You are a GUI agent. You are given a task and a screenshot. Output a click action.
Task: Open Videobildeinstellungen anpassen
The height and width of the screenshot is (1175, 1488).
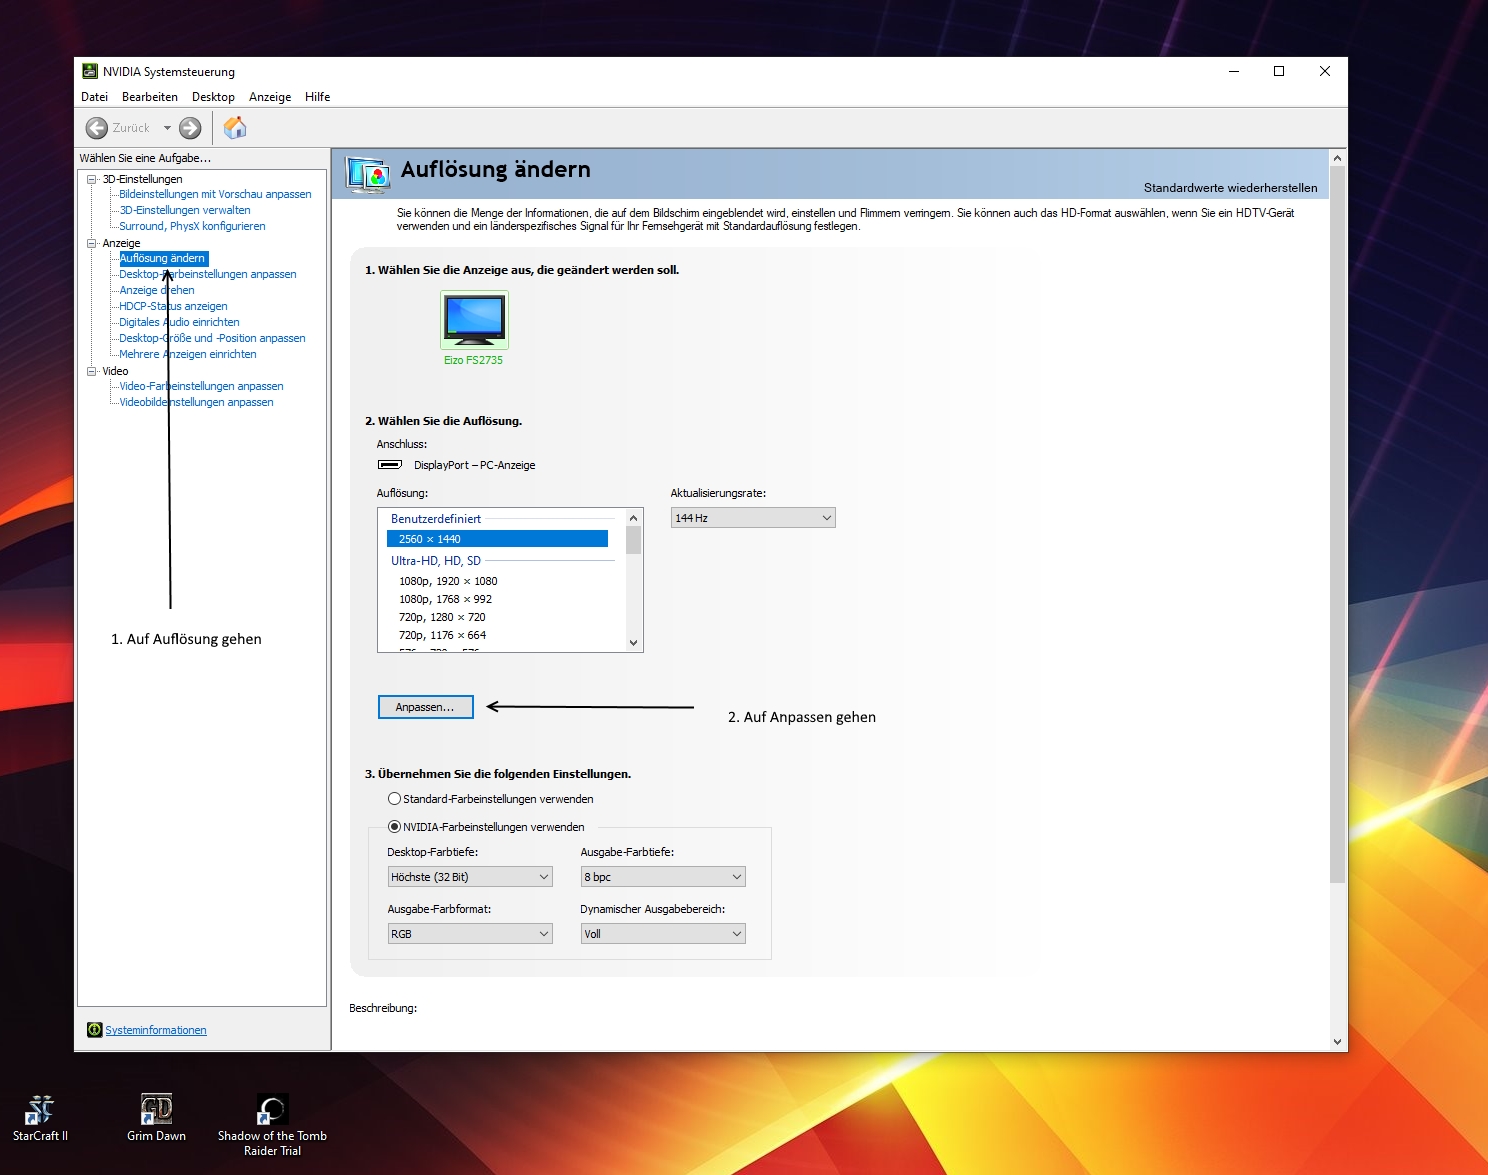click(196, 402)
